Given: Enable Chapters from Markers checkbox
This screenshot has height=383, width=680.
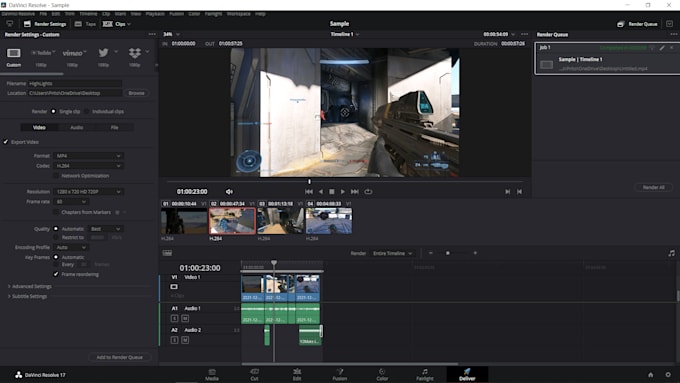Looking at the screenshot, I should (x=56, y=212).
